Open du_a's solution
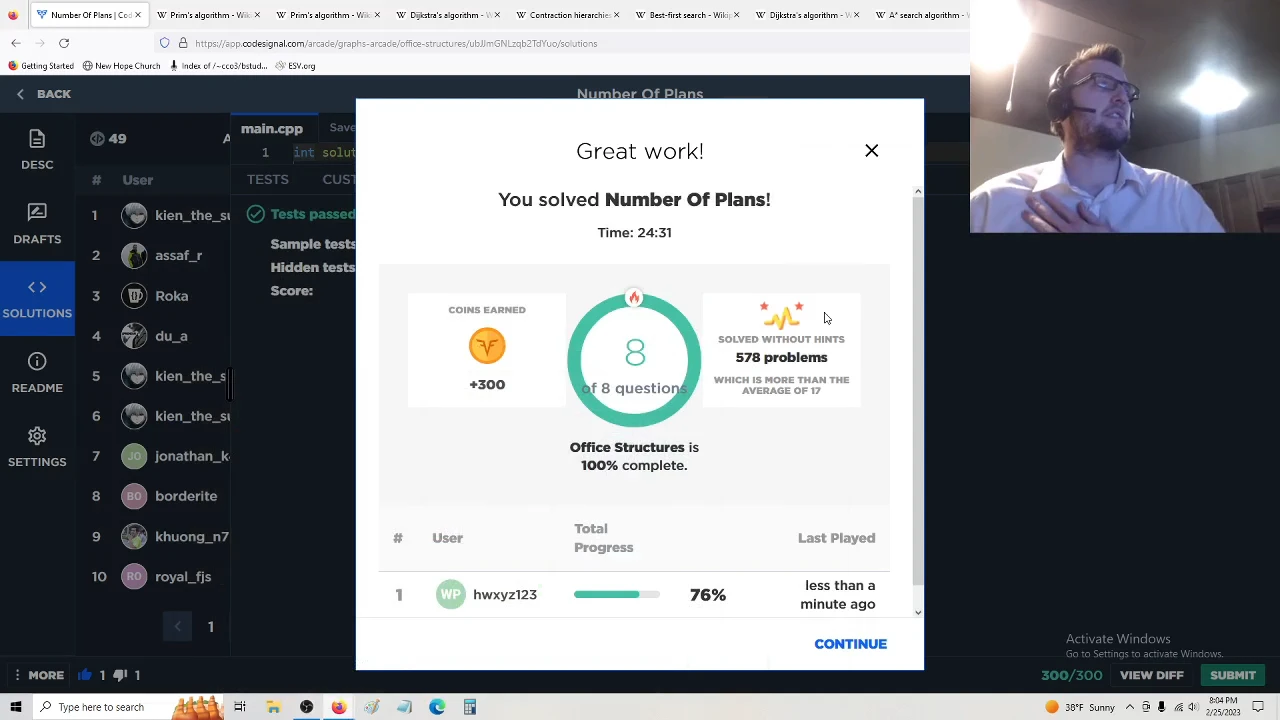Screen dimensions: 1280x720 171,336
